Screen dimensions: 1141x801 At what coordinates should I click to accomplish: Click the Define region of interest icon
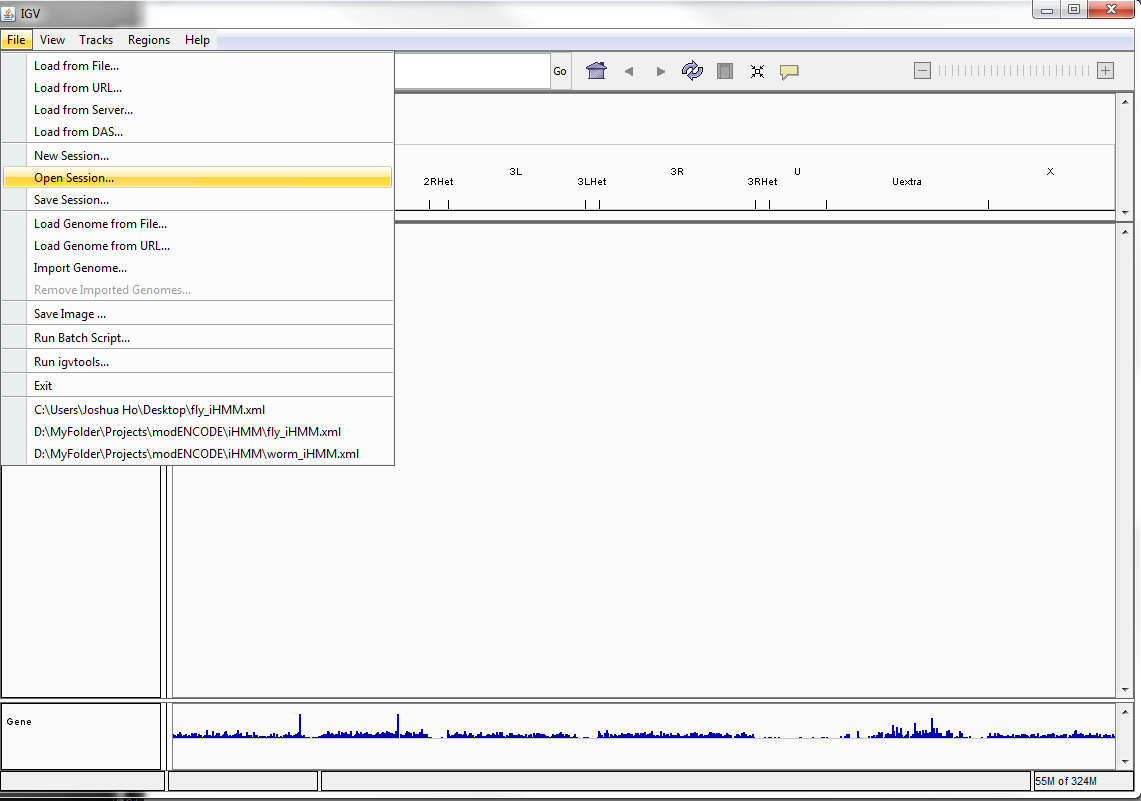pyautogui.click(x=725, y=71)
